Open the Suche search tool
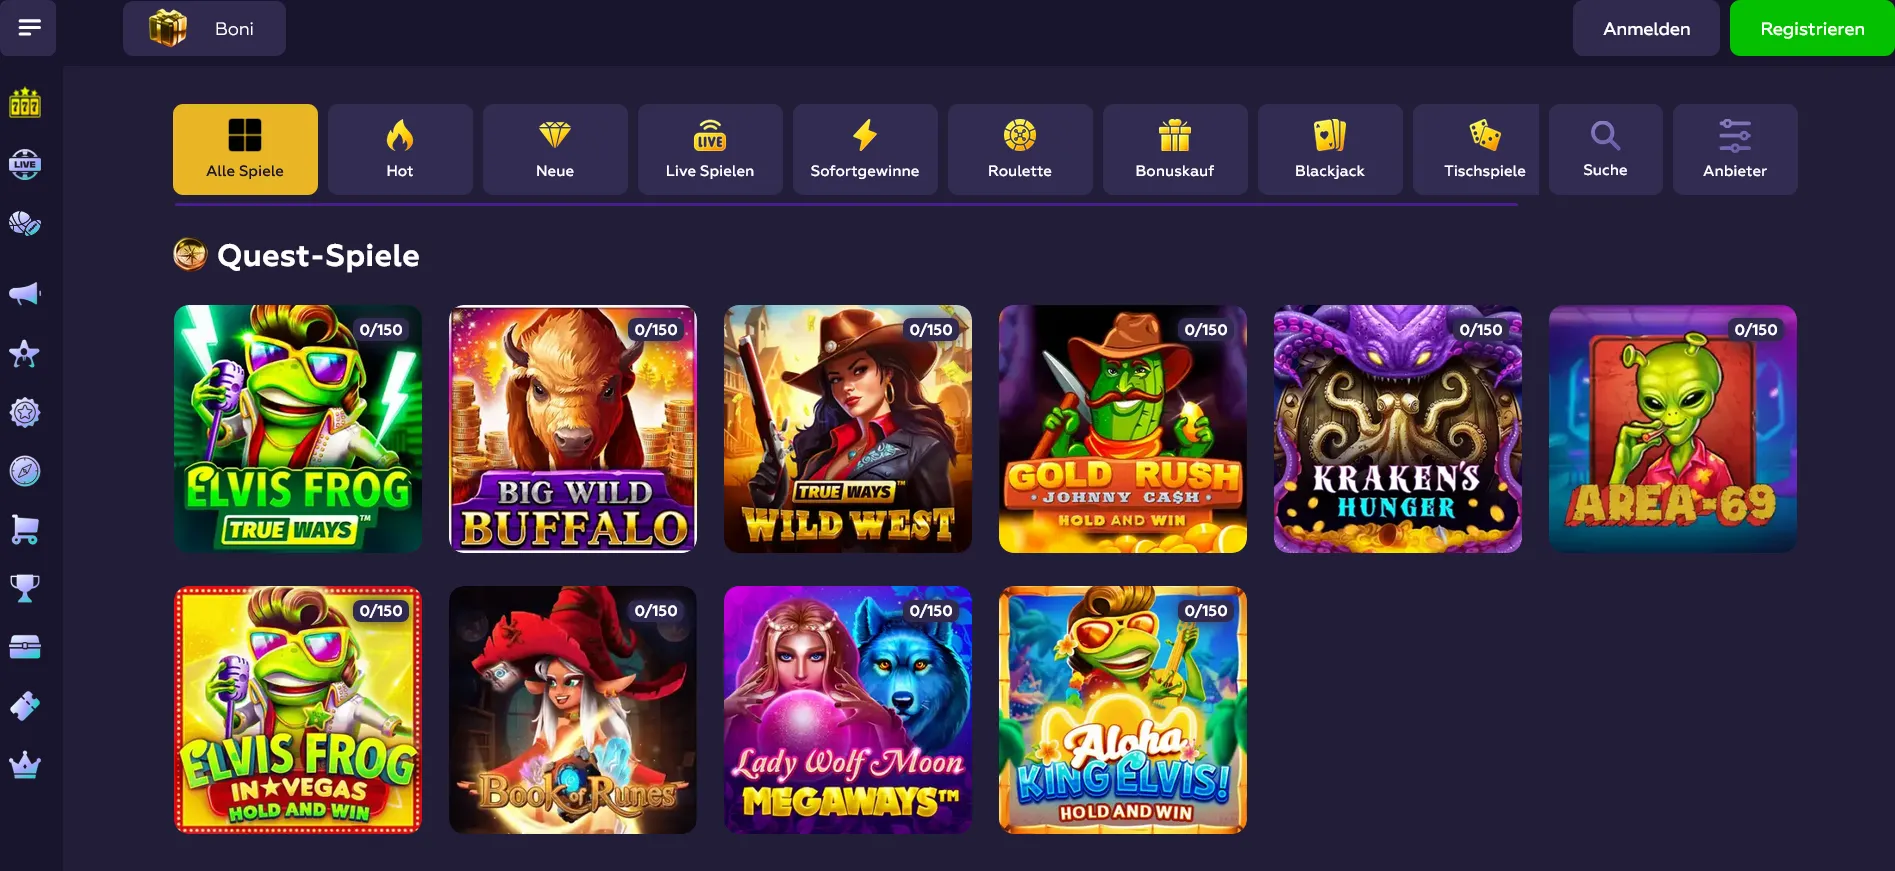The width and height of the screenshot is (1895, 871). [1605, 149]
